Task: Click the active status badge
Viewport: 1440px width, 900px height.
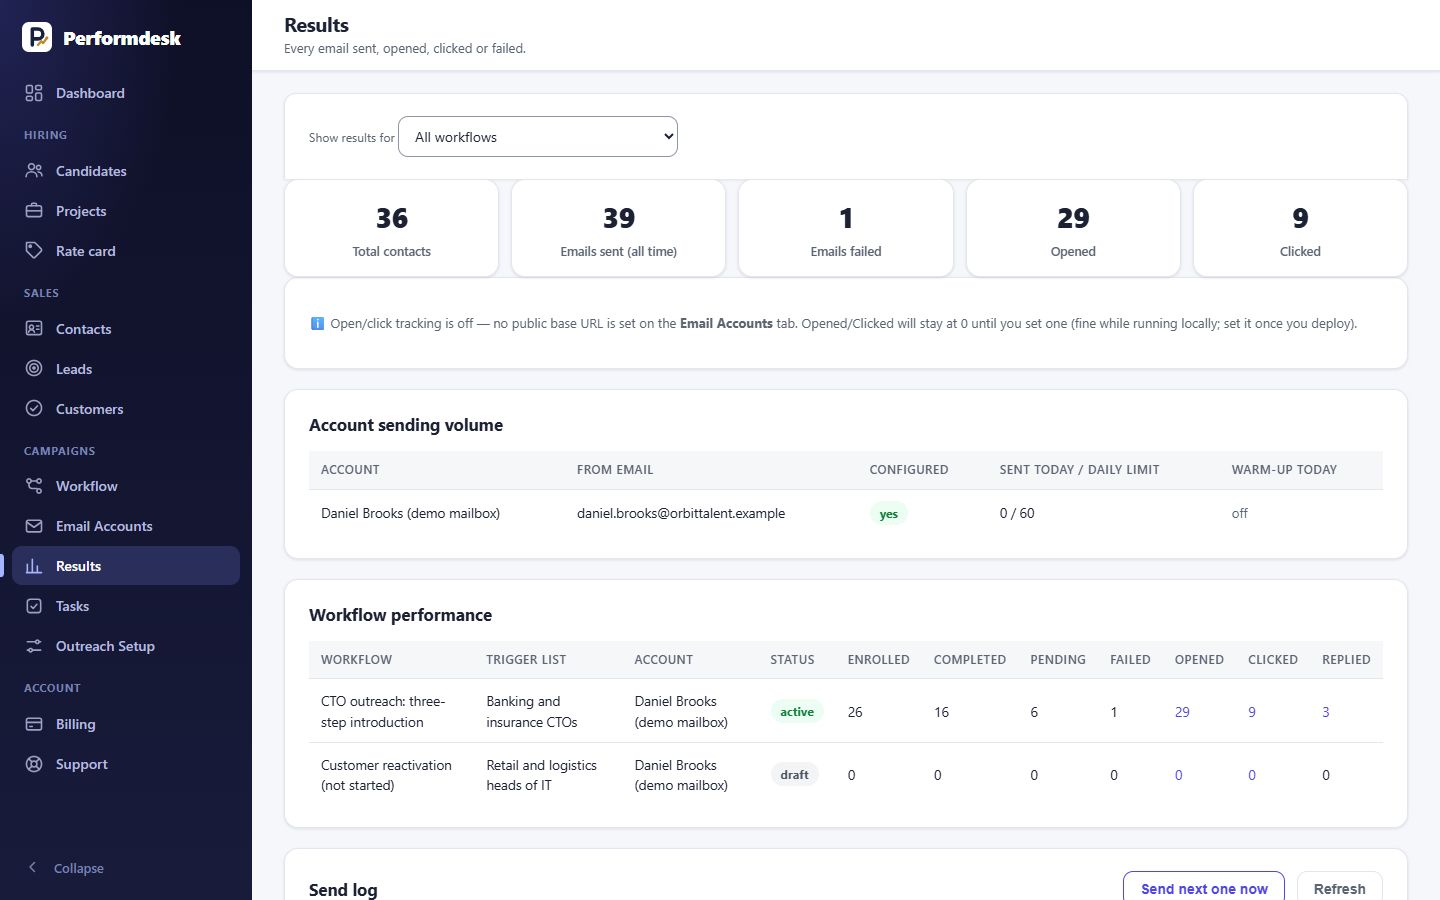Action: click(797, 712)
